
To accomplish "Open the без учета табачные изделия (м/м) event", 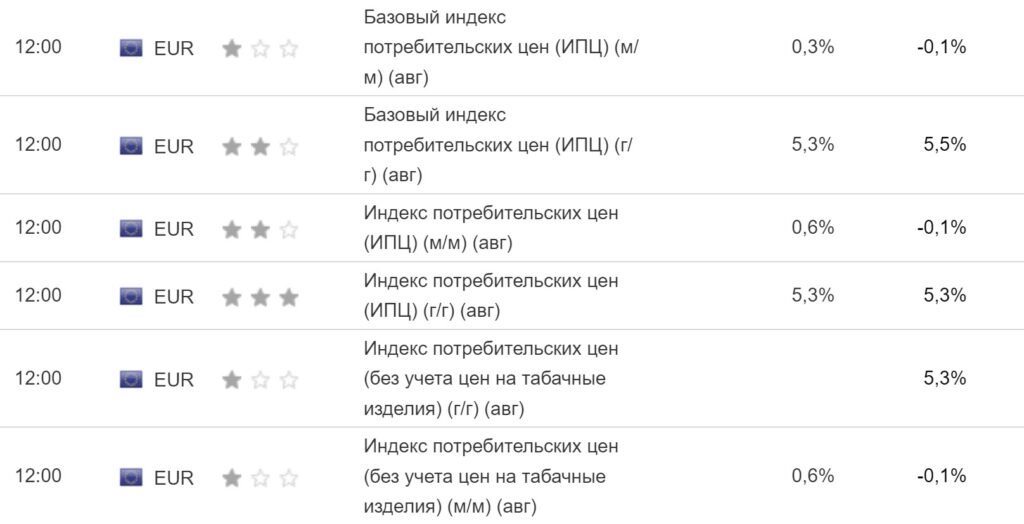I will pyautogui.click(x=490, y=476).
